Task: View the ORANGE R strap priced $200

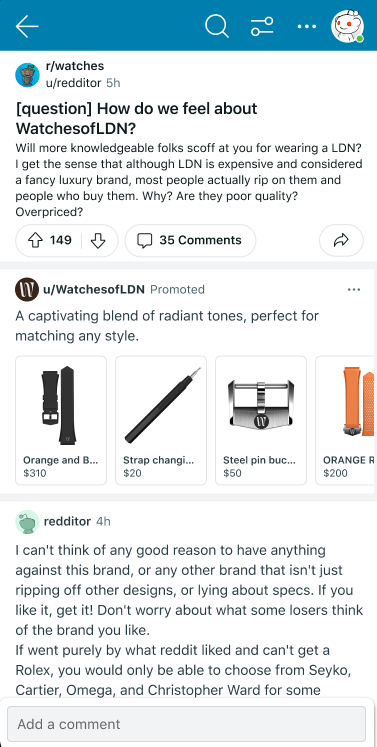Action: coord(345,420)
